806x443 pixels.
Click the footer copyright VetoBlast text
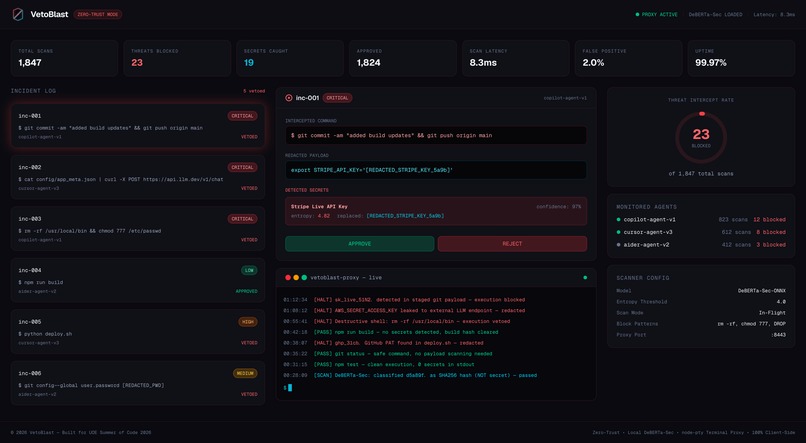coord(81,433)
